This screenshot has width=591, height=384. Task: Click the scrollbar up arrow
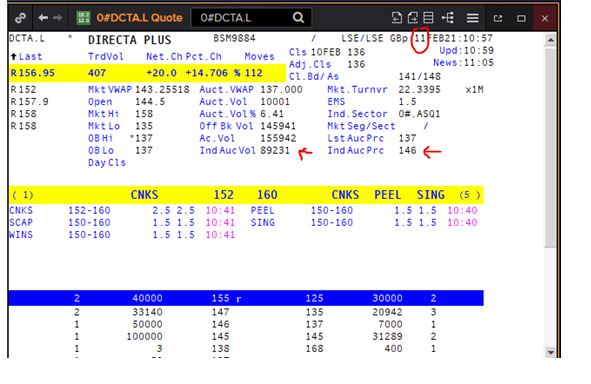pyautogui.click(x=550, y=40)
